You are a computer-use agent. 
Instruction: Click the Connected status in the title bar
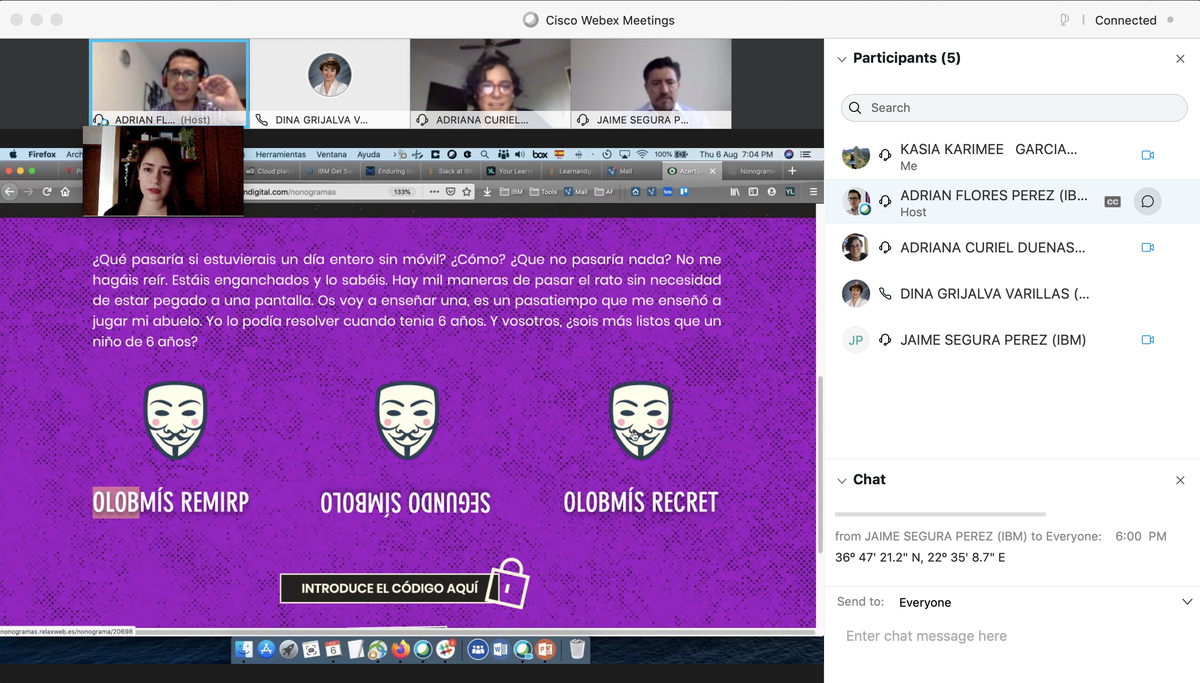[1125, 20]
